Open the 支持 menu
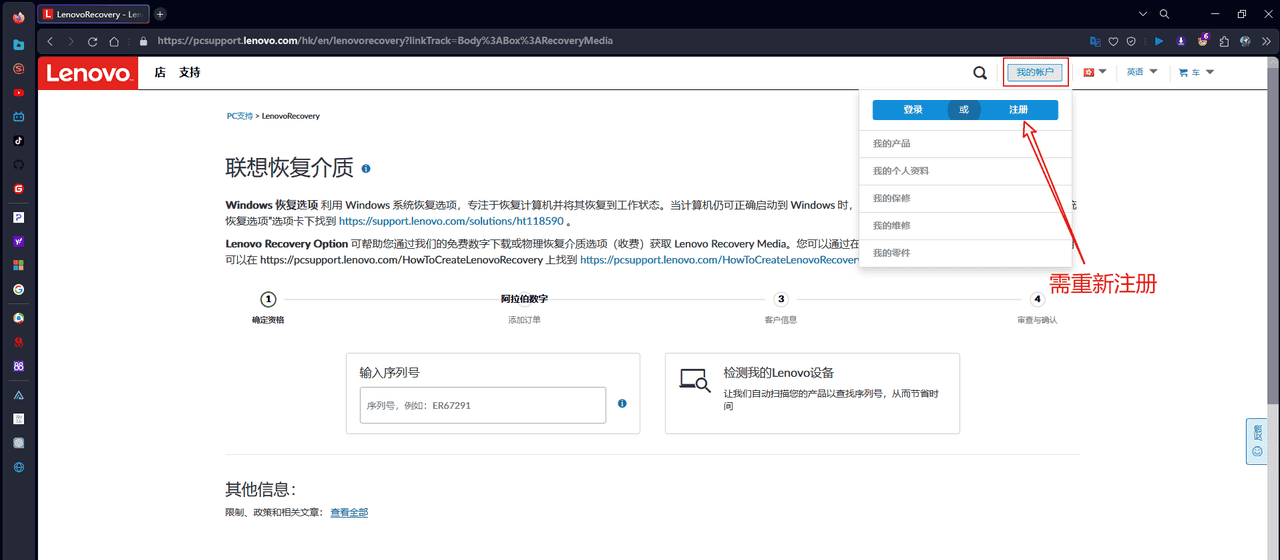 (190, 73)
